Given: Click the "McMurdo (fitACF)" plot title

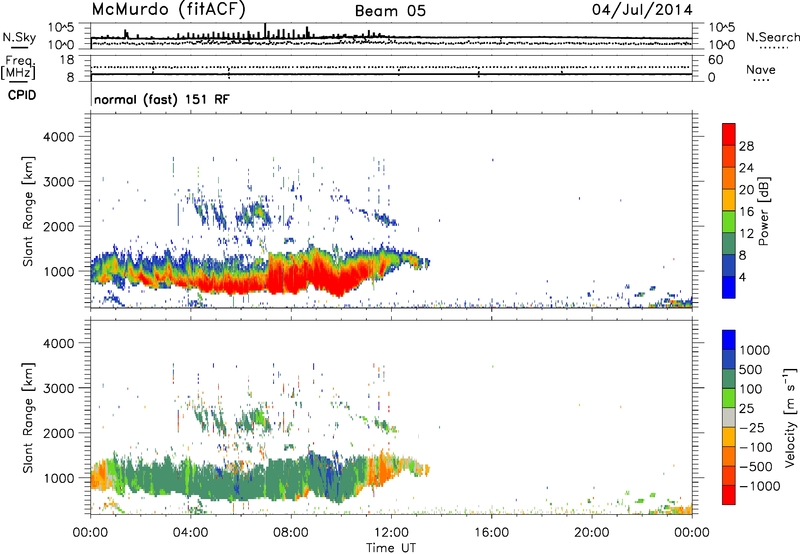Looking at the screenshot, I should click(168, 9).
